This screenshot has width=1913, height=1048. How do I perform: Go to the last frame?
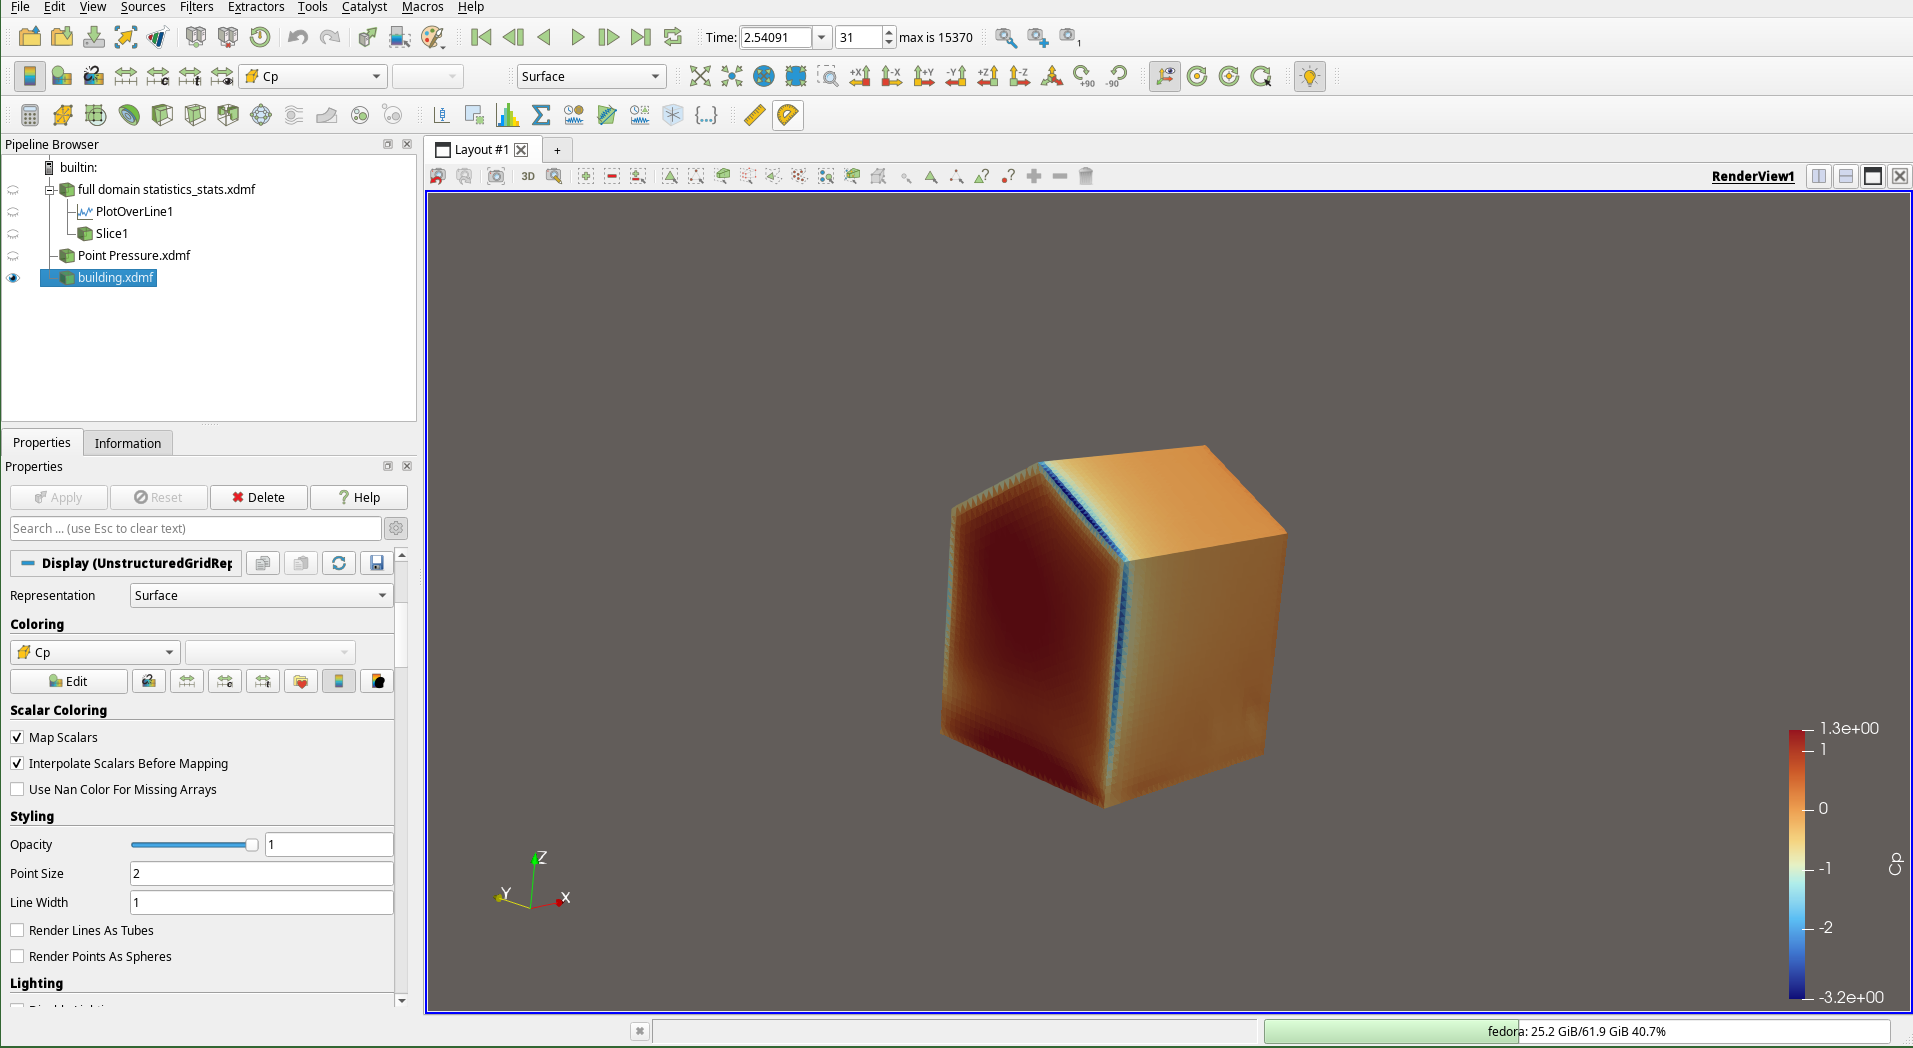coord(641,37)
